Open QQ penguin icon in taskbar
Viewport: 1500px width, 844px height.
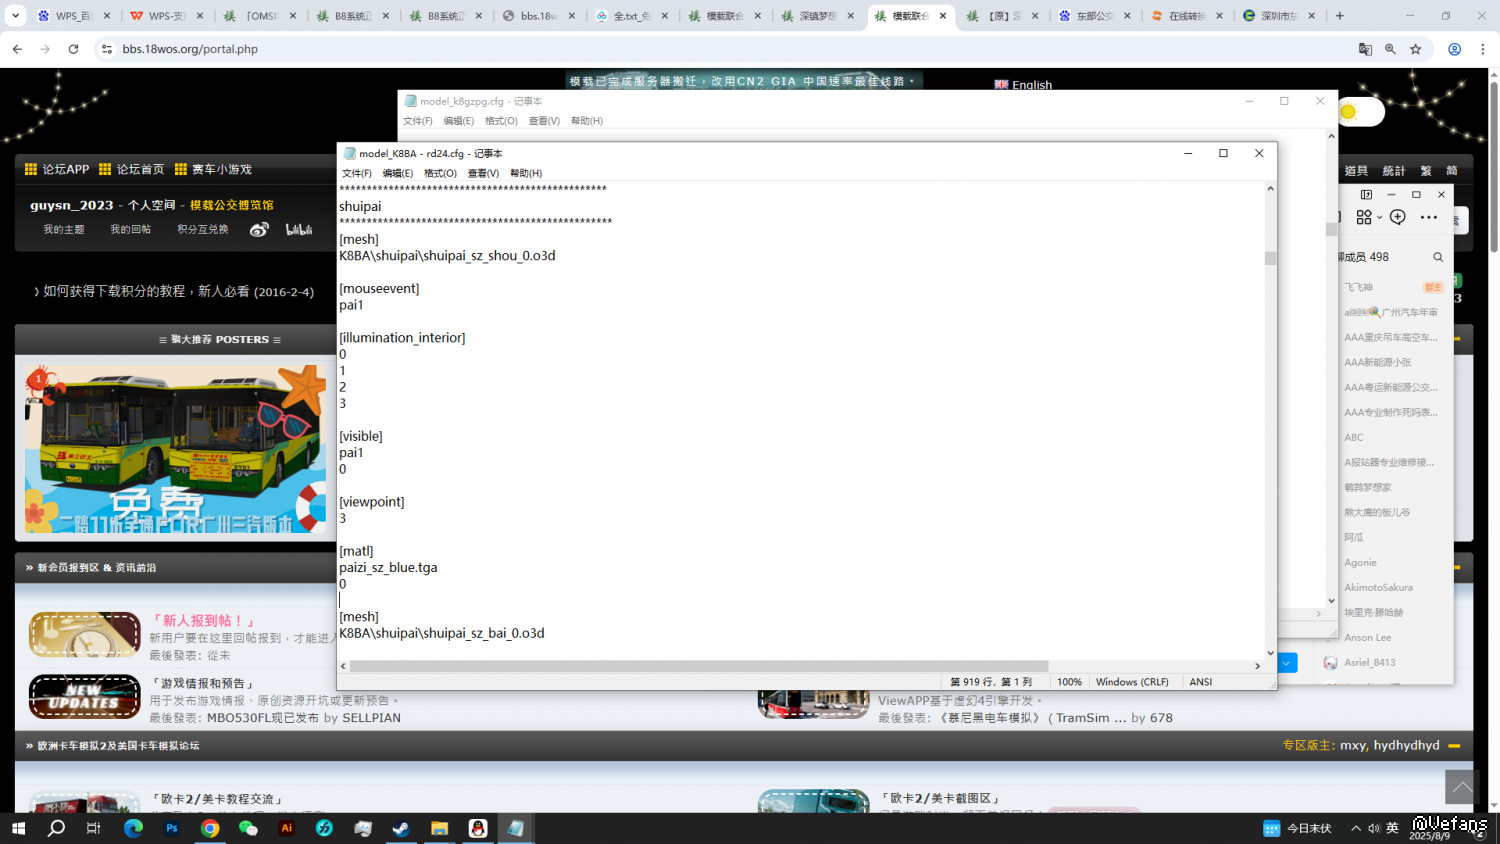click(x=478, y=828)
